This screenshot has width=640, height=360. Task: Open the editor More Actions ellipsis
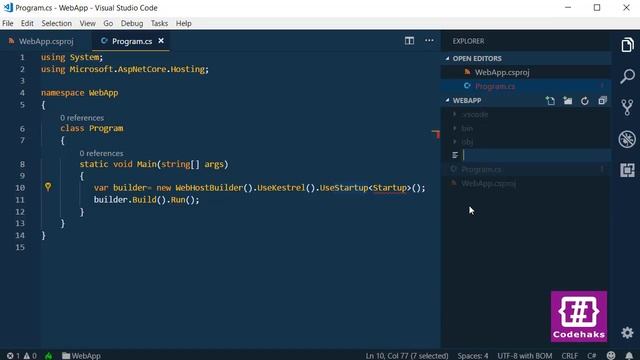429,40
